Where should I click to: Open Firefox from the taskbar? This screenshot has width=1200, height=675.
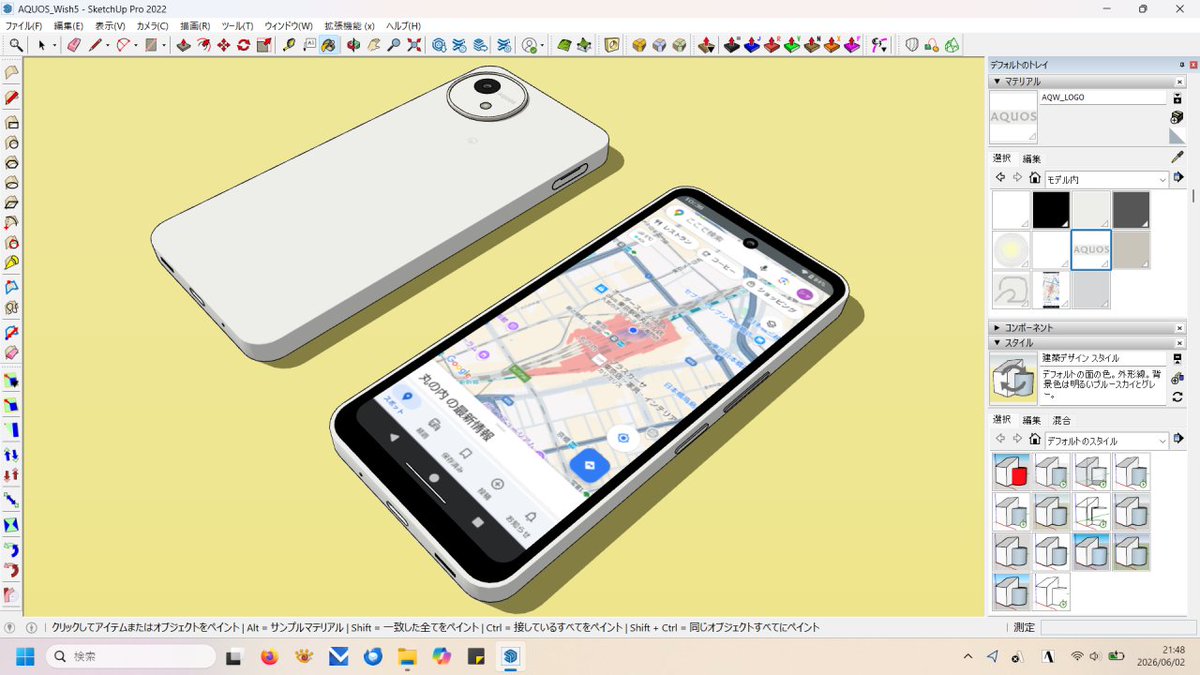pyautogui.click(x=268, y=657)
